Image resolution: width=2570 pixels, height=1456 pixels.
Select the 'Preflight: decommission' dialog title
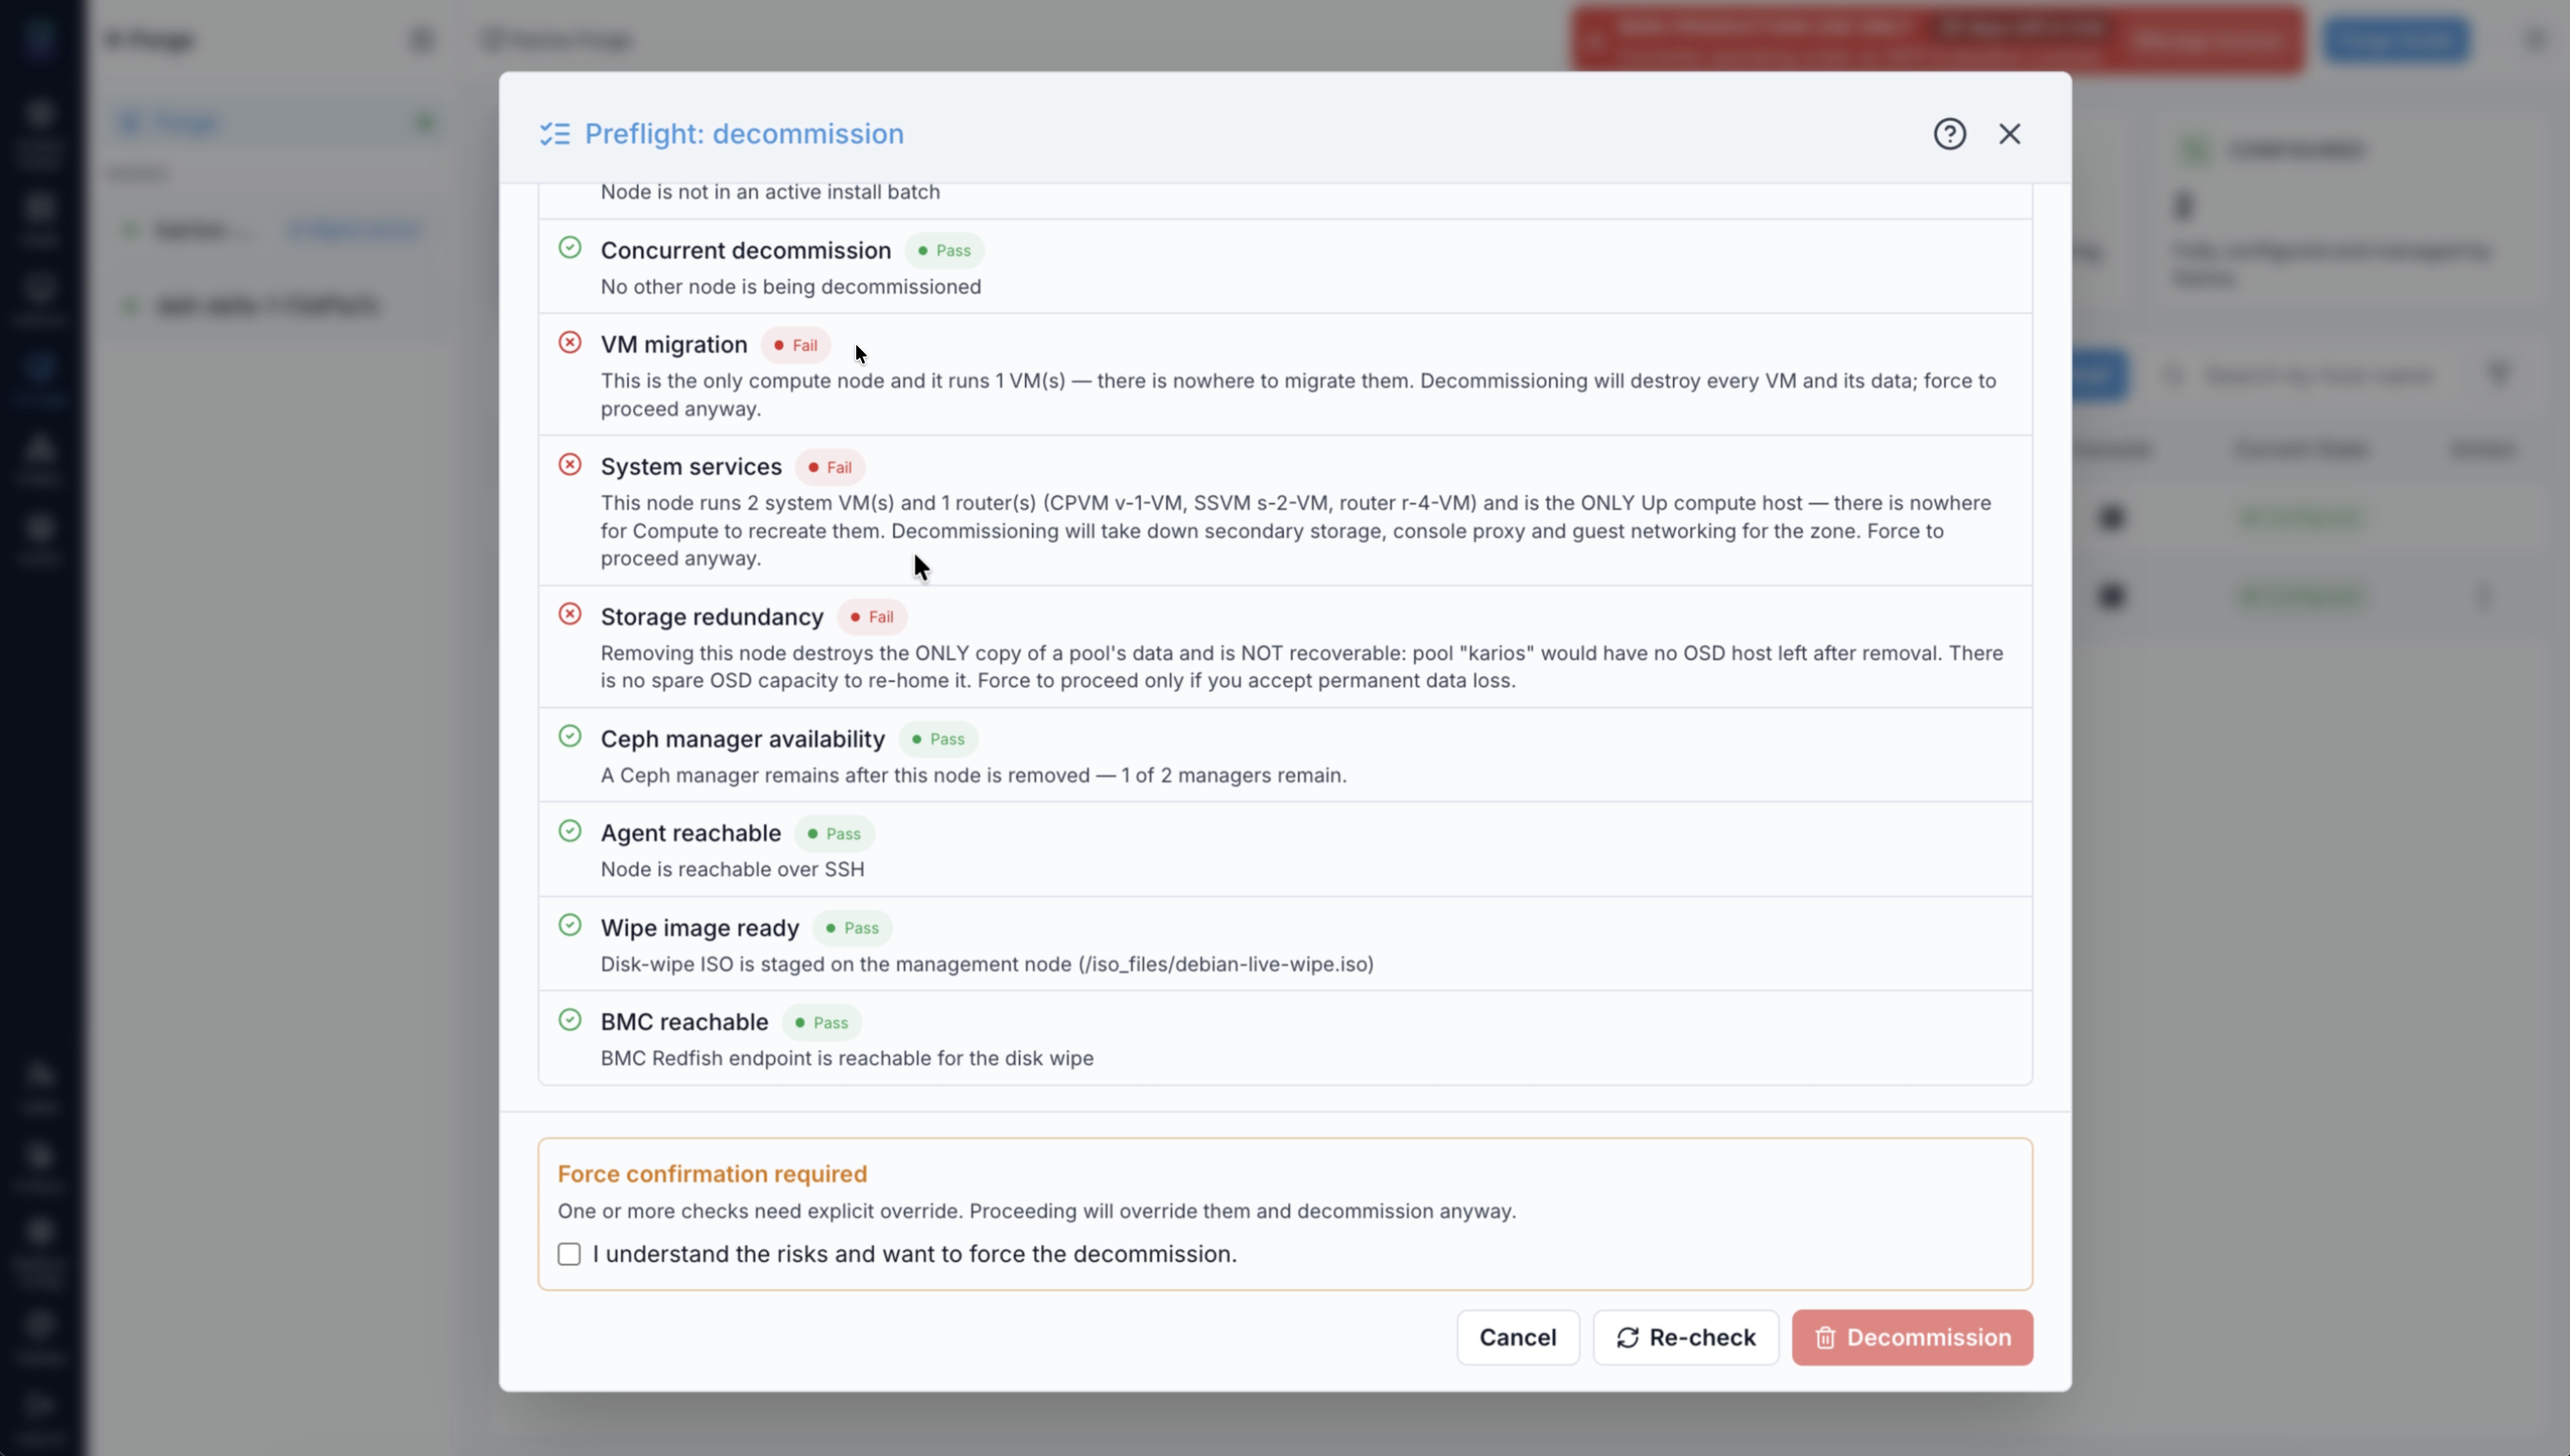[744, 134]
